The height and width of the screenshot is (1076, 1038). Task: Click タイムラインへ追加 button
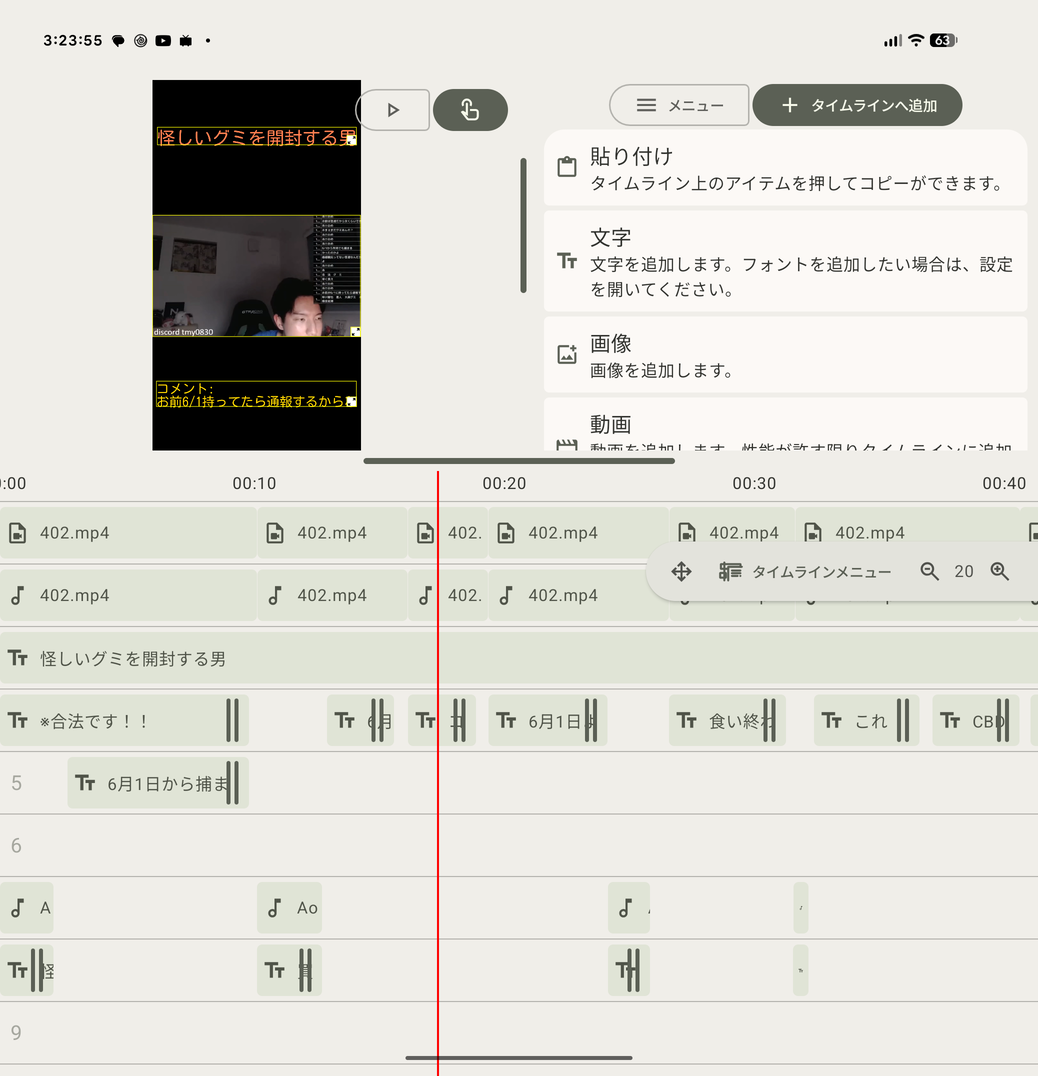(x=858, y=105)
